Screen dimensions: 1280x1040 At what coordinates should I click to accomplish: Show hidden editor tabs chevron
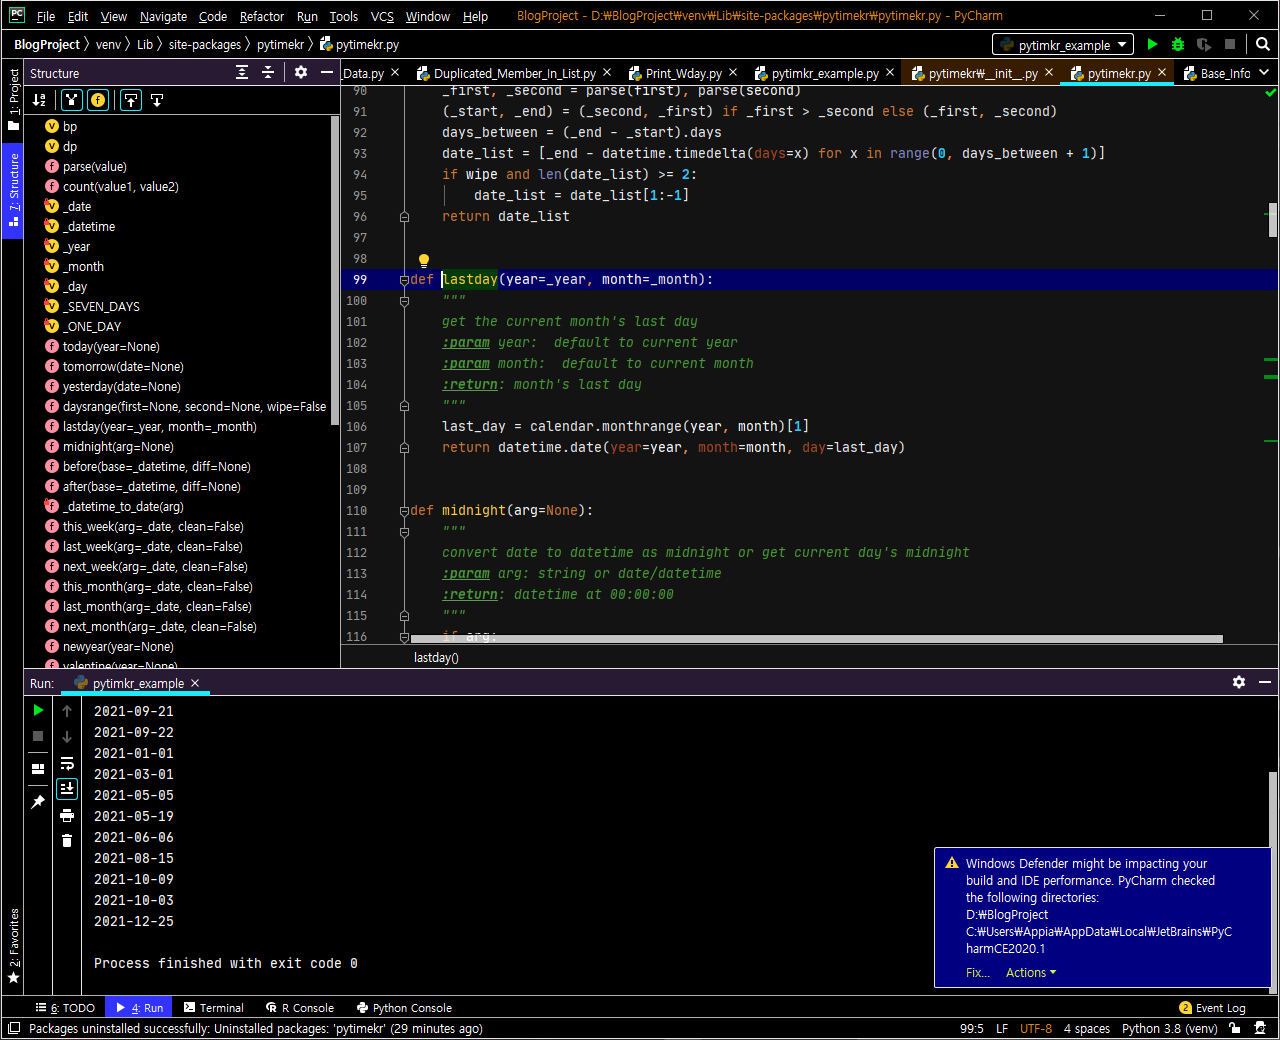(x=1264, y=72)
